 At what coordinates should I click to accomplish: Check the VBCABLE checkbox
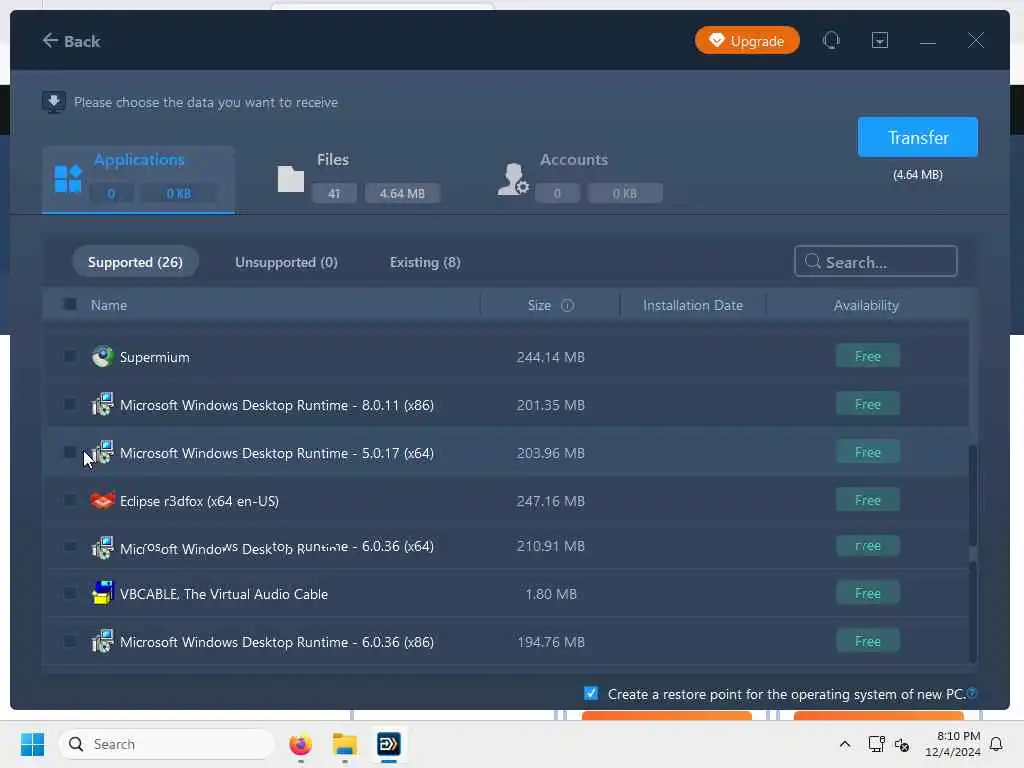coord(70,594)
